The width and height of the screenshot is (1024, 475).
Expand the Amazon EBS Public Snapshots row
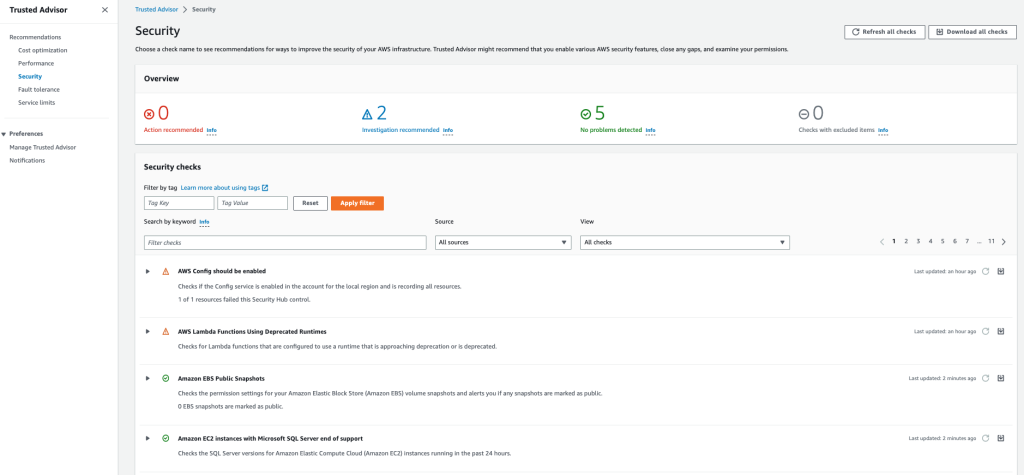148,378
